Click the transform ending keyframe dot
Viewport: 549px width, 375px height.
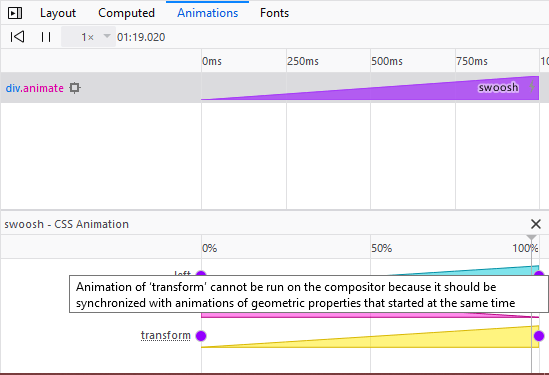click(x=539, y=336)
